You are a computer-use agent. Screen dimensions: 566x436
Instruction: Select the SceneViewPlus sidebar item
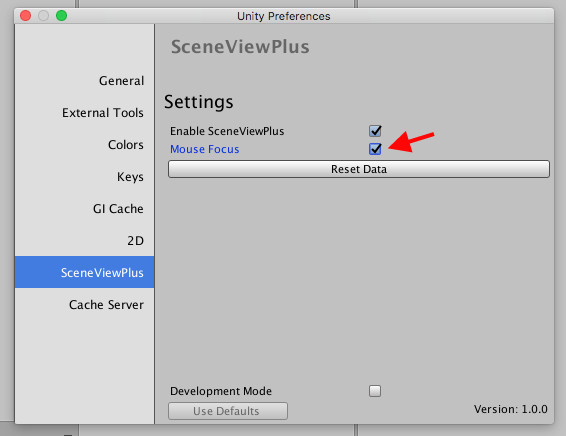(x=84, y=272)
